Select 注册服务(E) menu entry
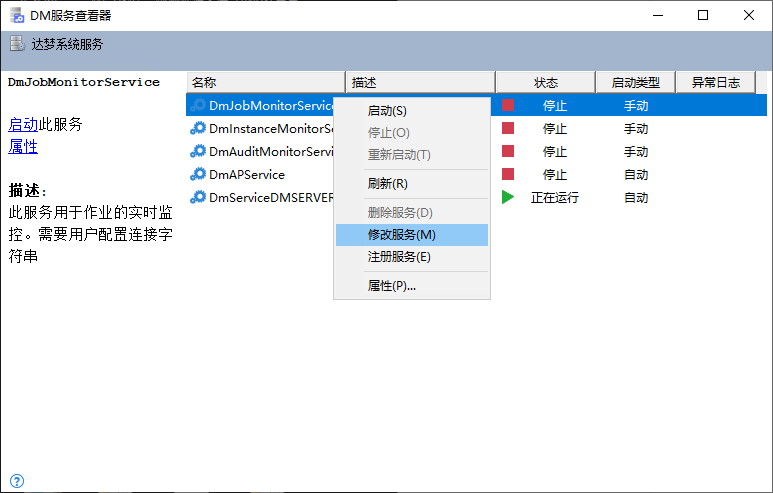Screen dimensions: 773x493 click(399, 257)
